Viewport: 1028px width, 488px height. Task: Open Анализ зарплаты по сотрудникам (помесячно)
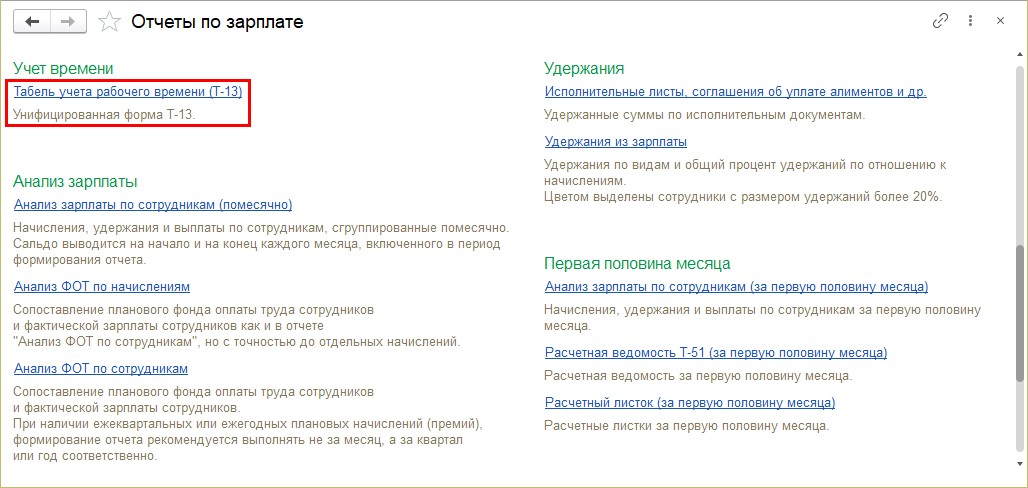153,205
